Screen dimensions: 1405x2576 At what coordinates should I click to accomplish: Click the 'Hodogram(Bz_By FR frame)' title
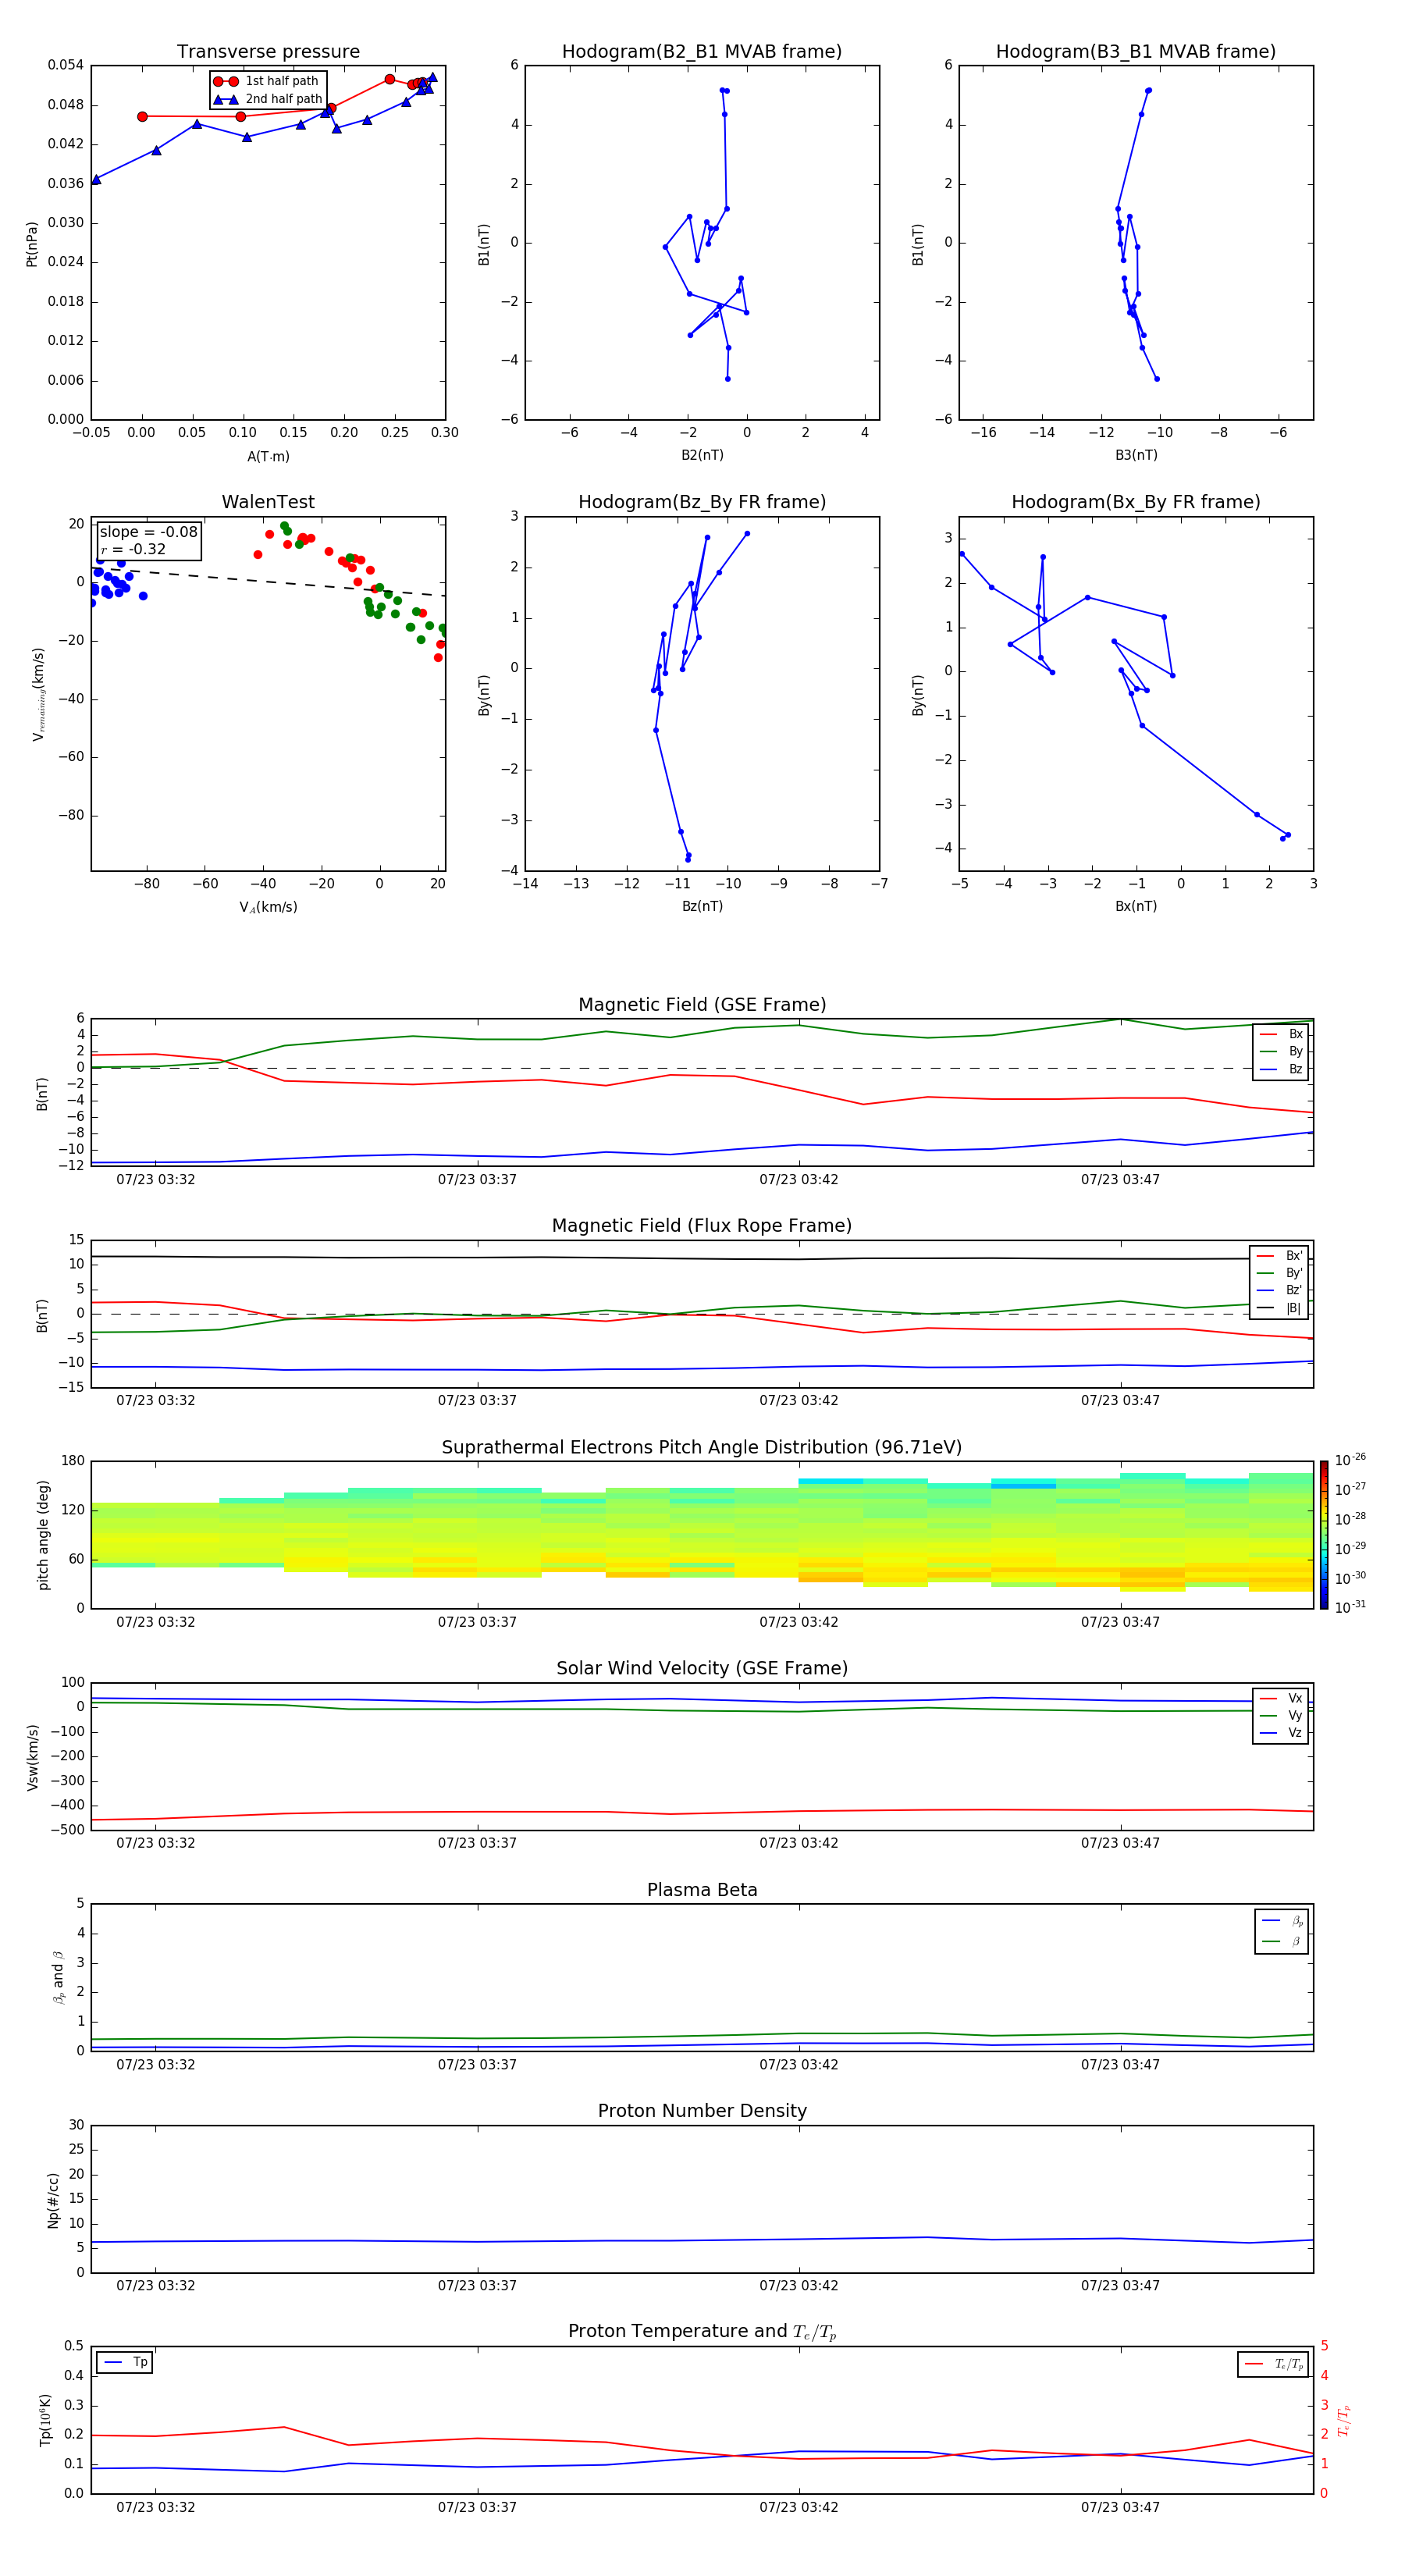(702, 502)
